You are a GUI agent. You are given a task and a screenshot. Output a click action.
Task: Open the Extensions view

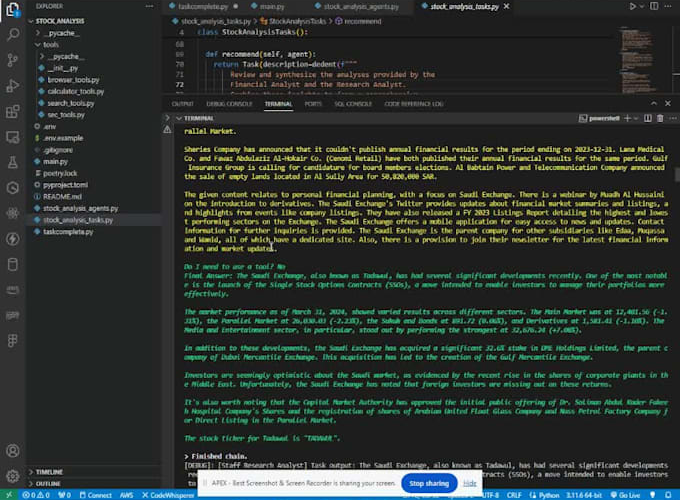pos(14,113)
